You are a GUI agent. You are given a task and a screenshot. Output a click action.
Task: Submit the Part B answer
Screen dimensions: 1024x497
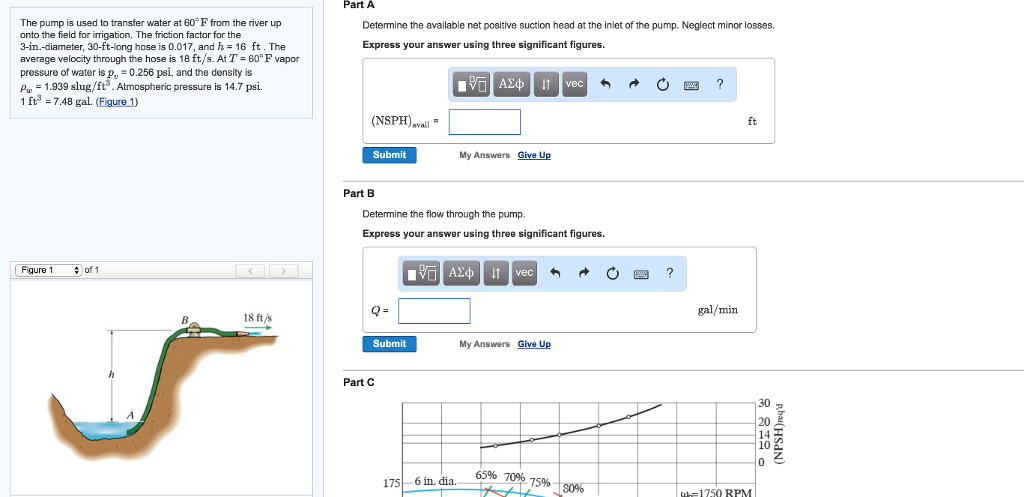[389, 344]
